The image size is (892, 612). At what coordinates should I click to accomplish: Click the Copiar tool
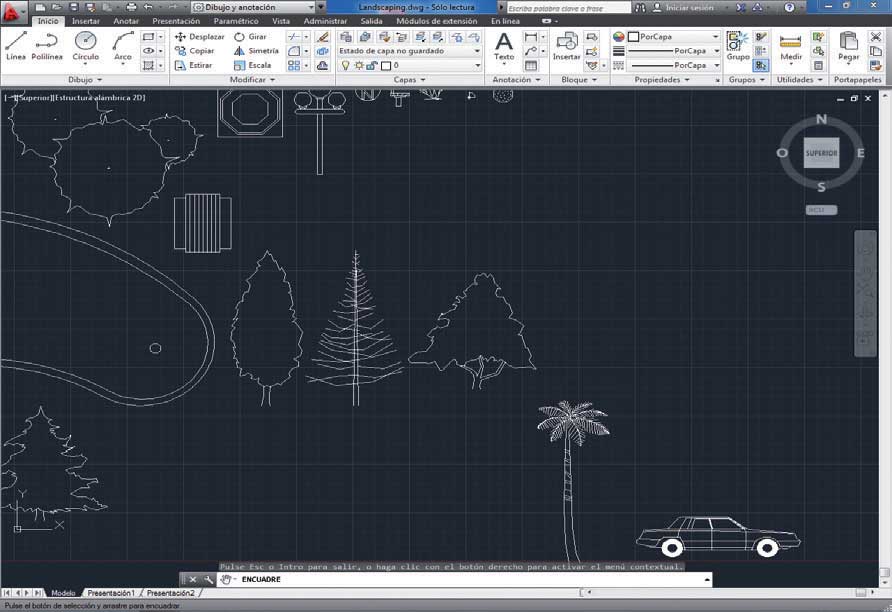click(x=195, y=51)
